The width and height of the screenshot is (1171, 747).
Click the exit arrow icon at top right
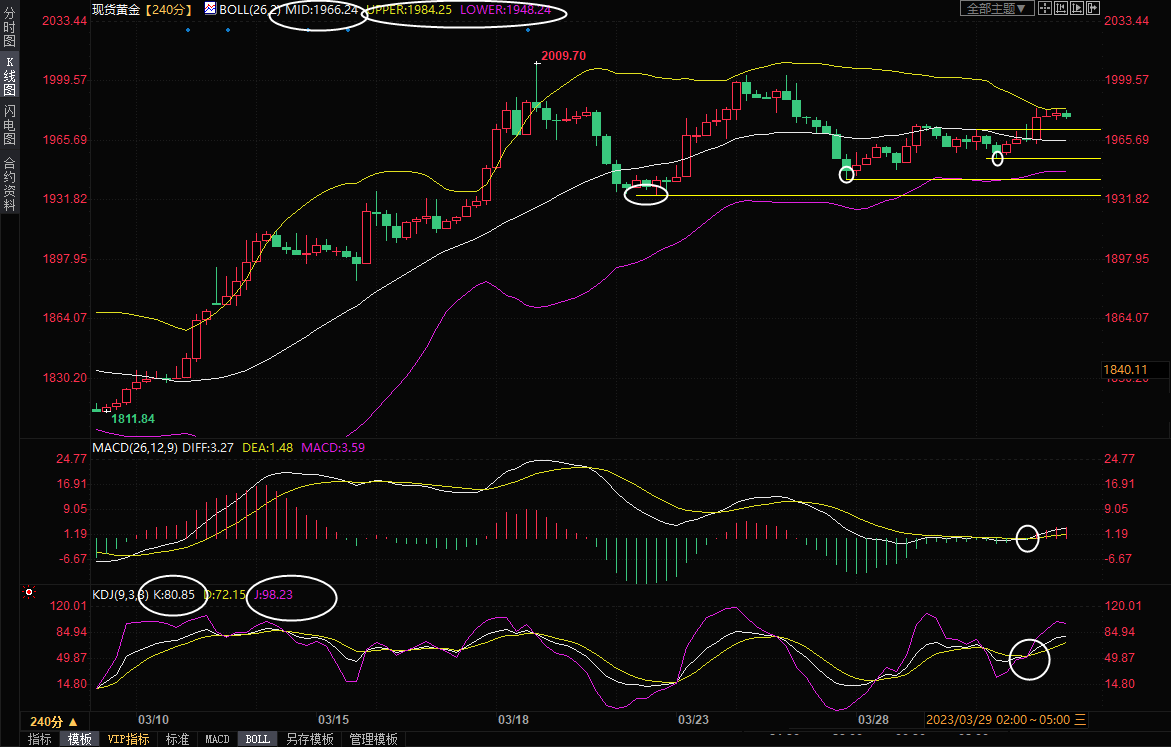tap(1093, 8)
